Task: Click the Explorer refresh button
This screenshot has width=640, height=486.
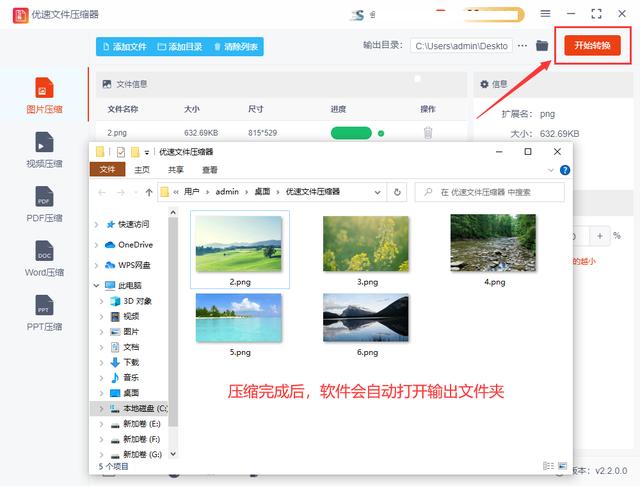Action: point(397,192)
